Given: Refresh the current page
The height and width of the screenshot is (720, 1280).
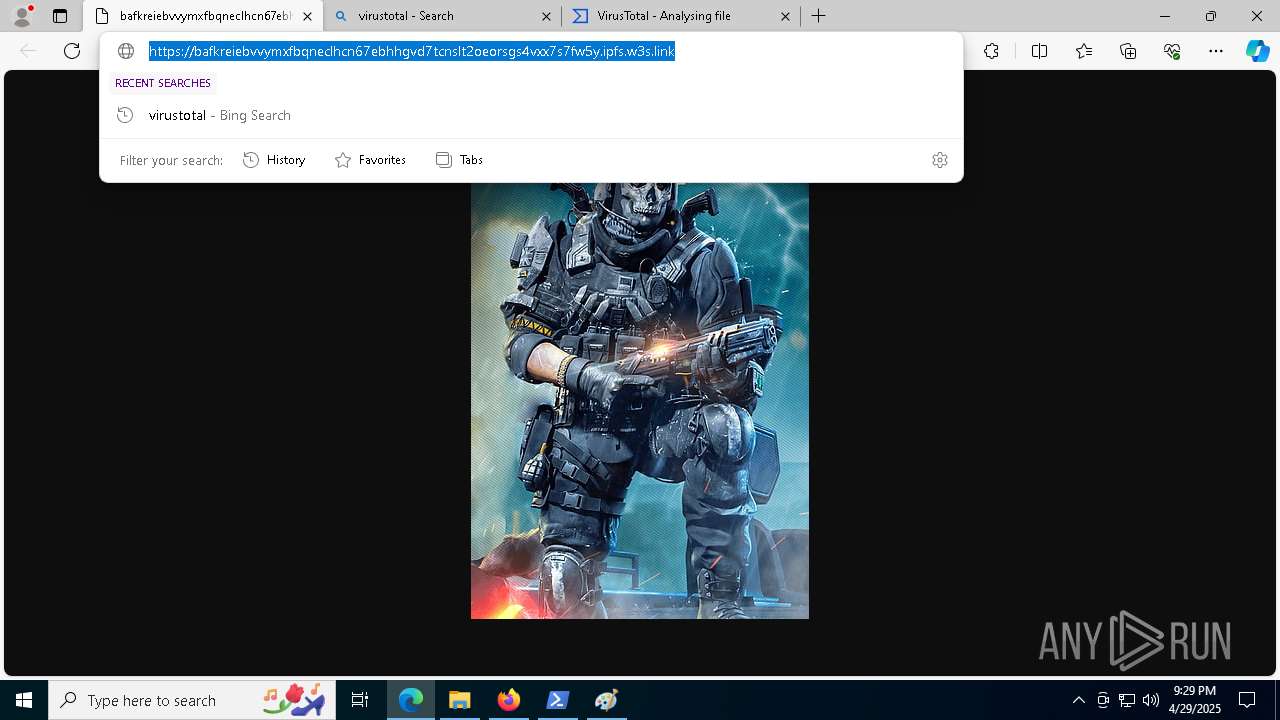Looking at the screenshot, I should (72, 51).
